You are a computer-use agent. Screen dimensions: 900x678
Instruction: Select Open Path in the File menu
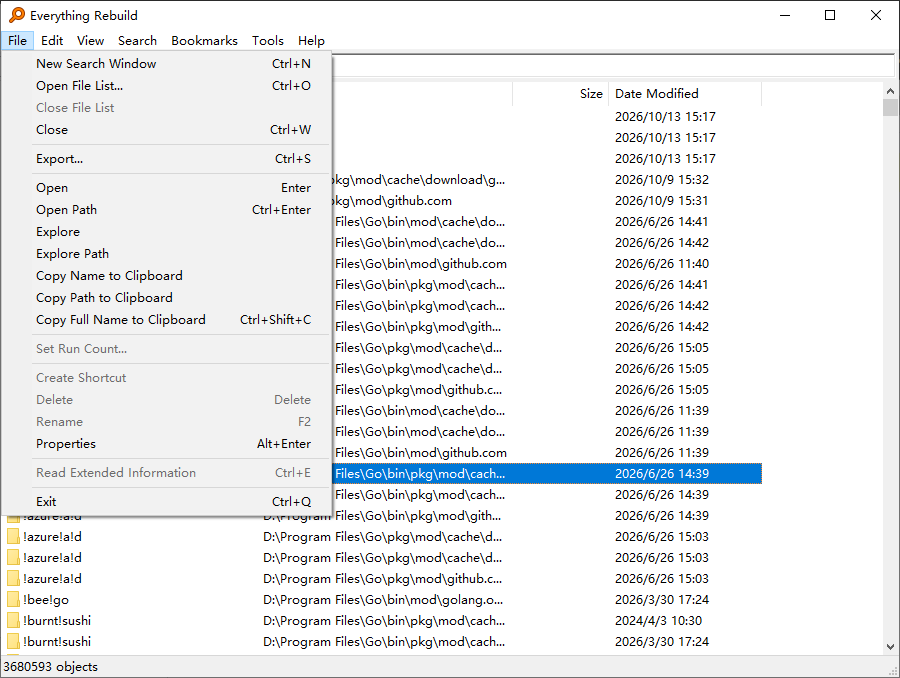coord(167,210)
